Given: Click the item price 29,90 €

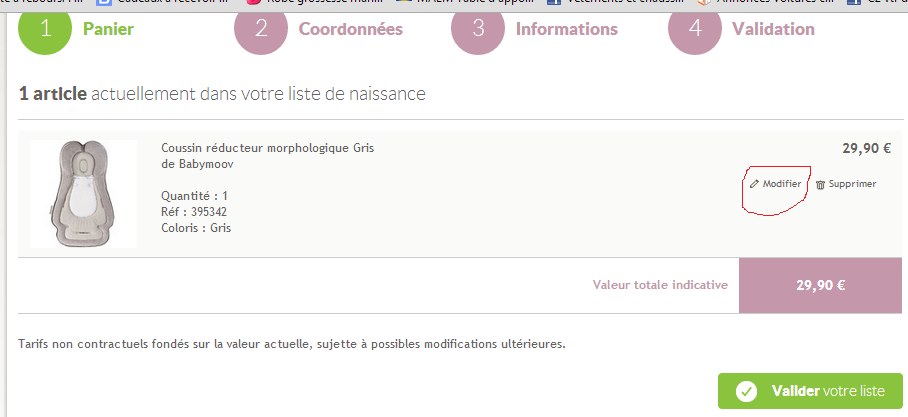Looking at the screenshot, I should click(x=866, y=148).
